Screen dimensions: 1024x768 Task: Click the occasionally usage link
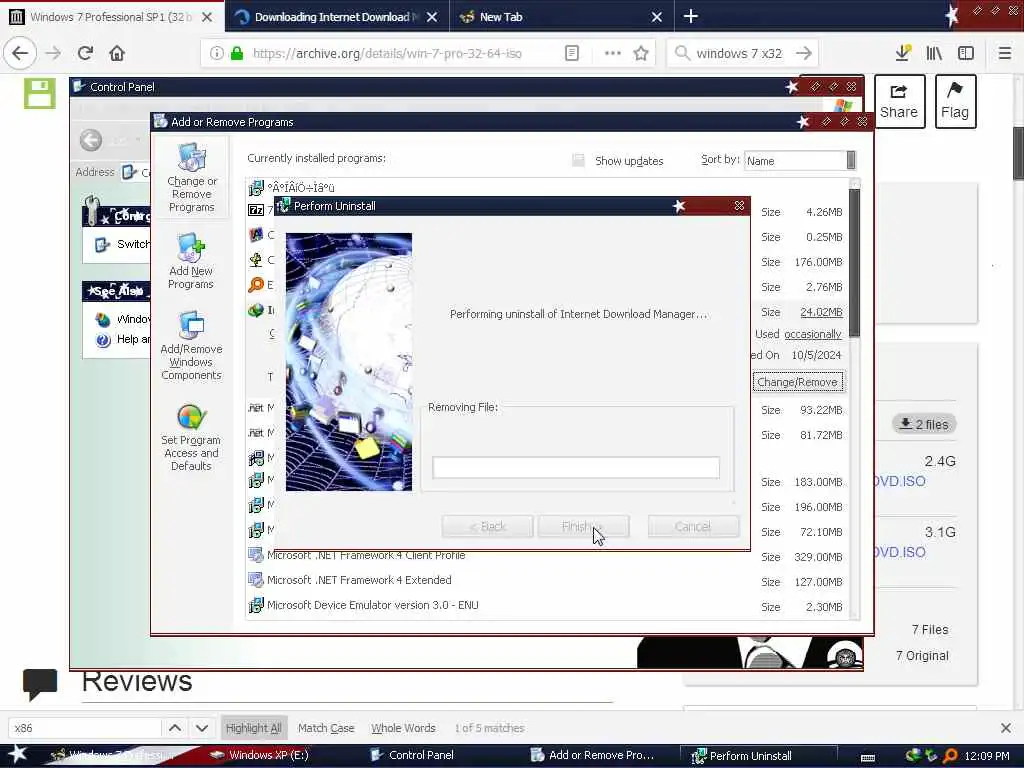pos(812,334)
